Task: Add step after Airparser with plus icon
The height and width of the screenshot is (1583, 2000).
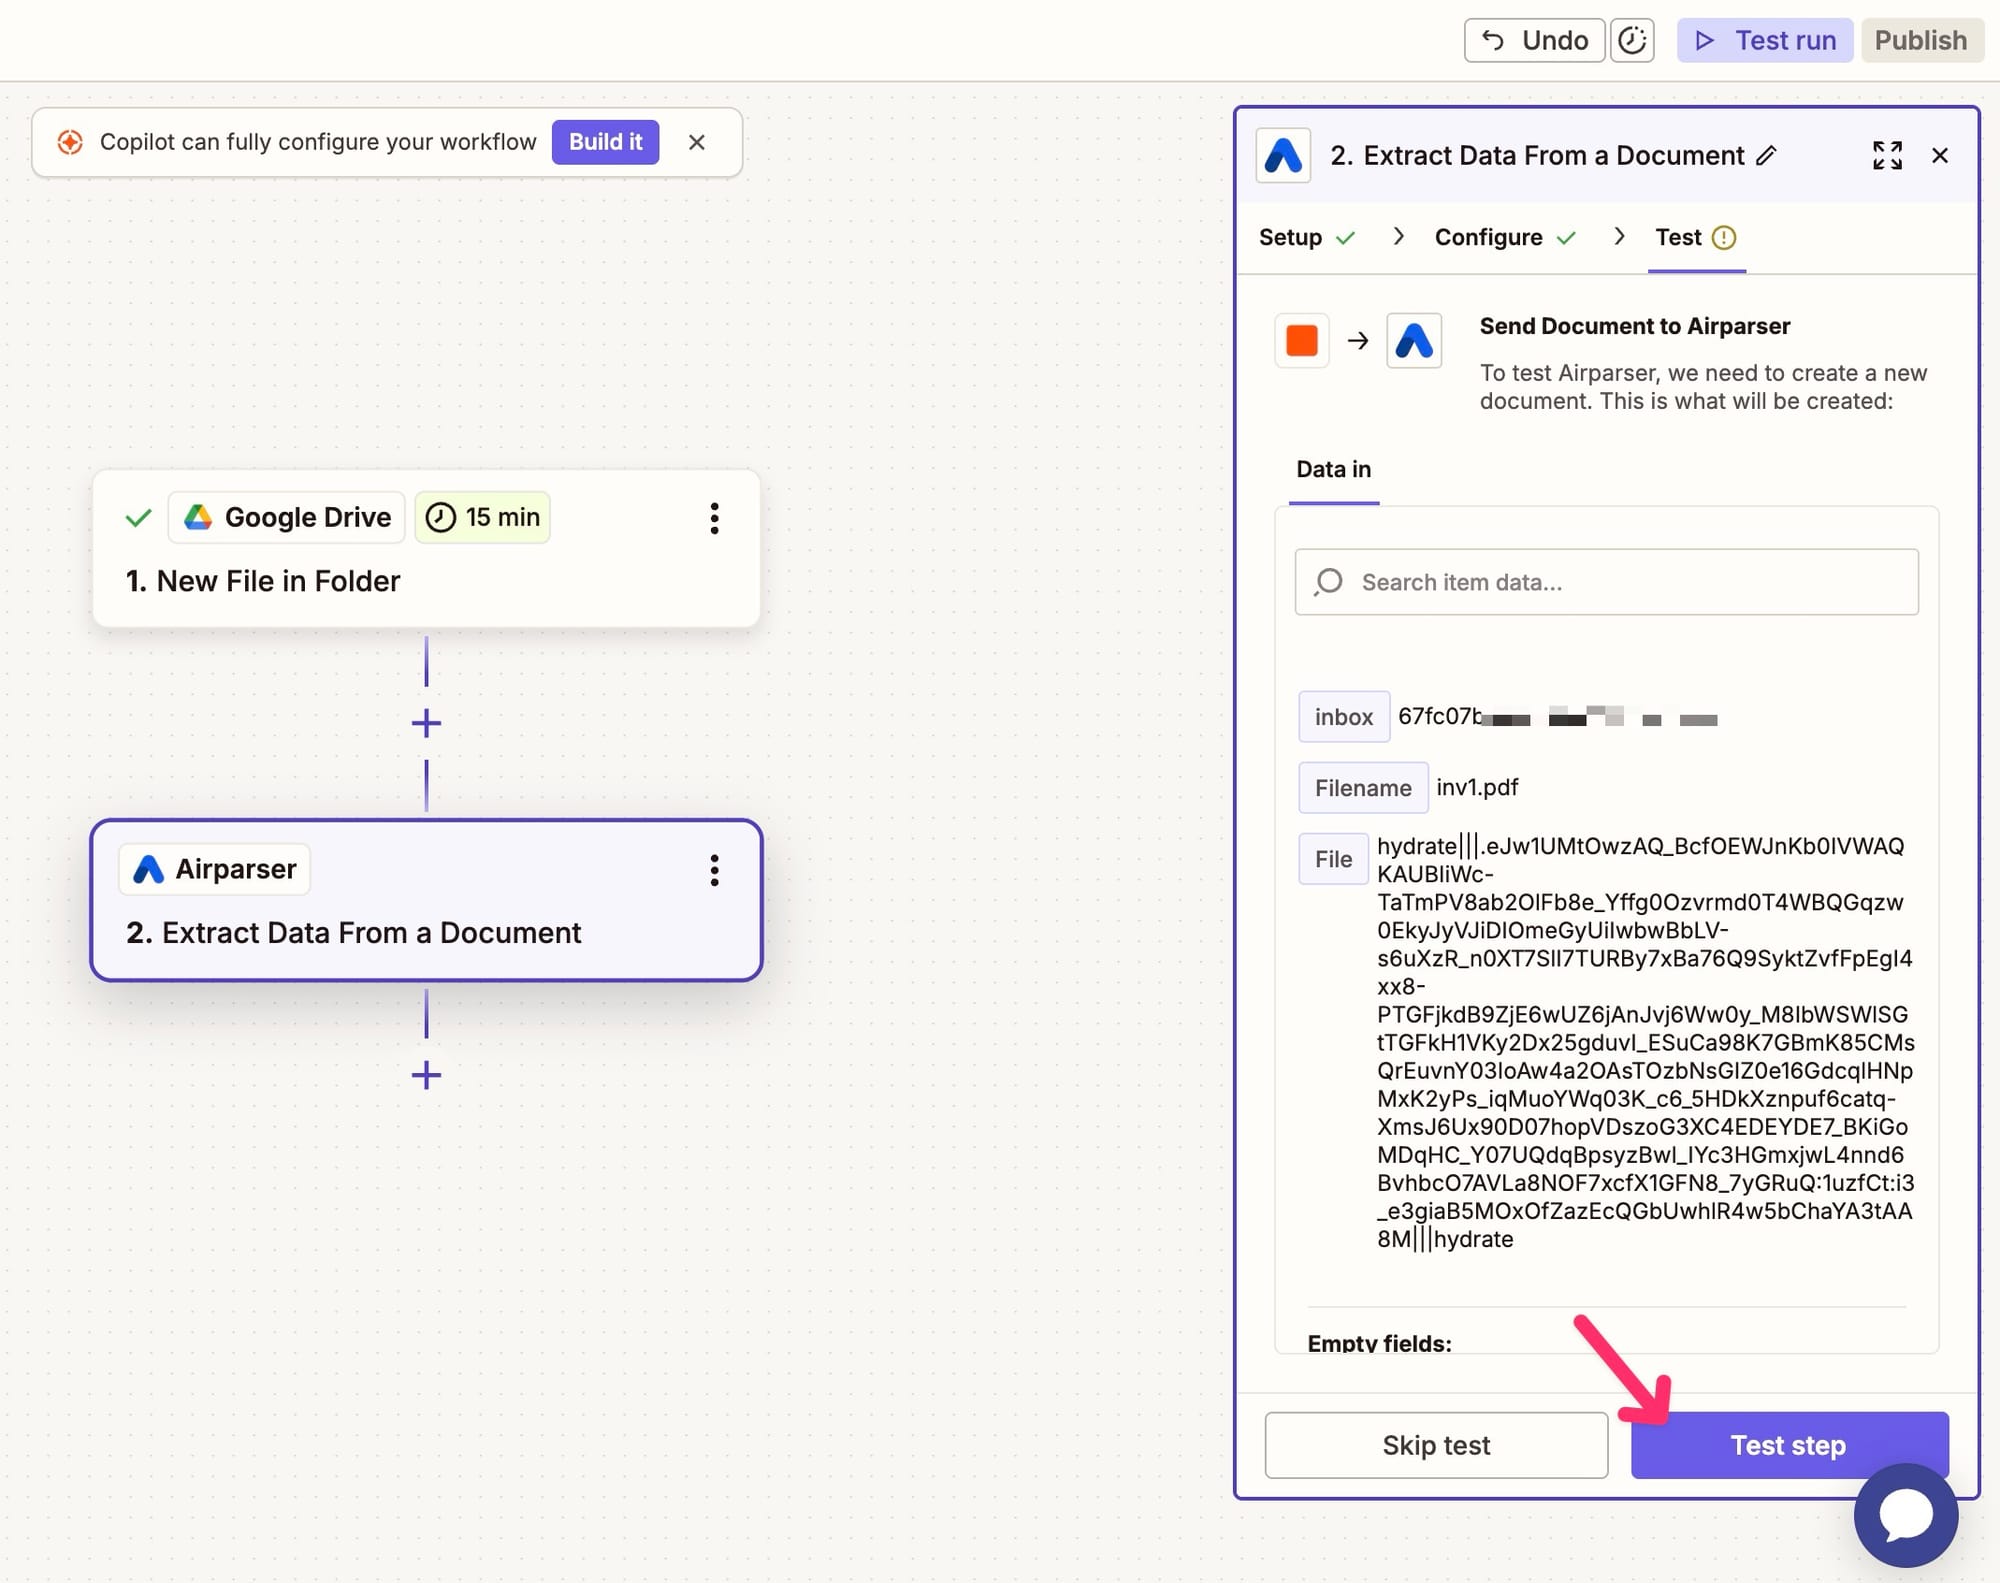Action: pos(426,1075)
